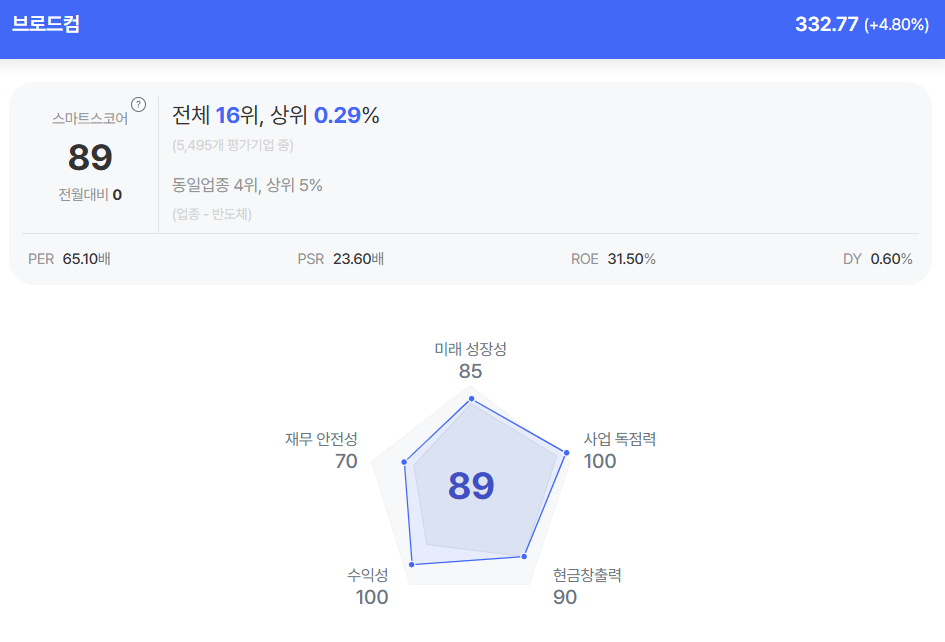Click the ROE 31.50% metric
Image resolution: width=945 pixels, height=642 pixels.
point(613,259)
